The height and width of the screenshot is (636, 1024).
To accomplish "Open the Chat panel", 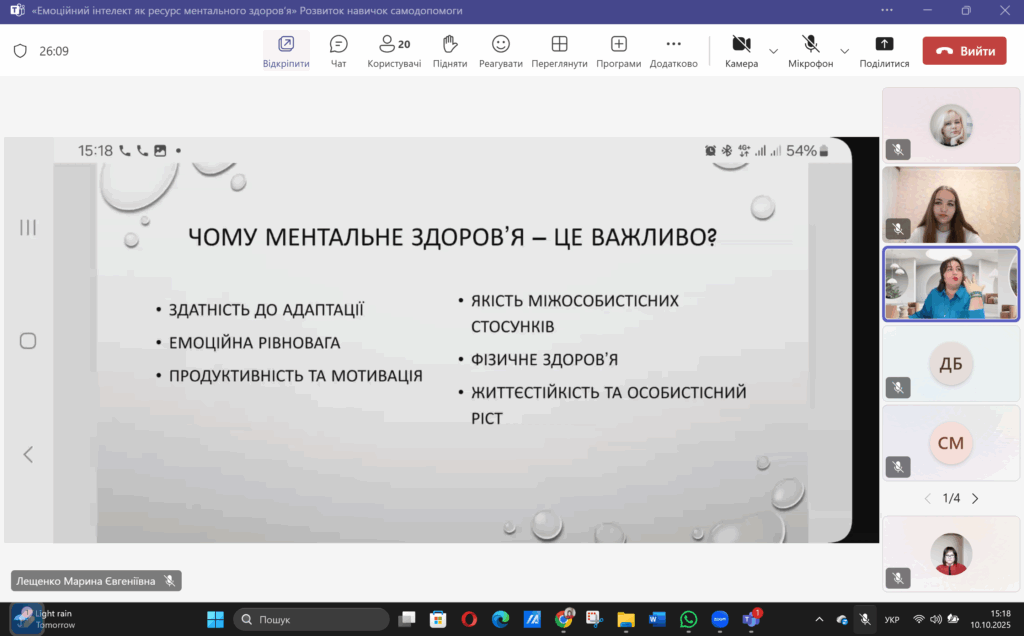I will pyautogui.click(x=338, y=51).
